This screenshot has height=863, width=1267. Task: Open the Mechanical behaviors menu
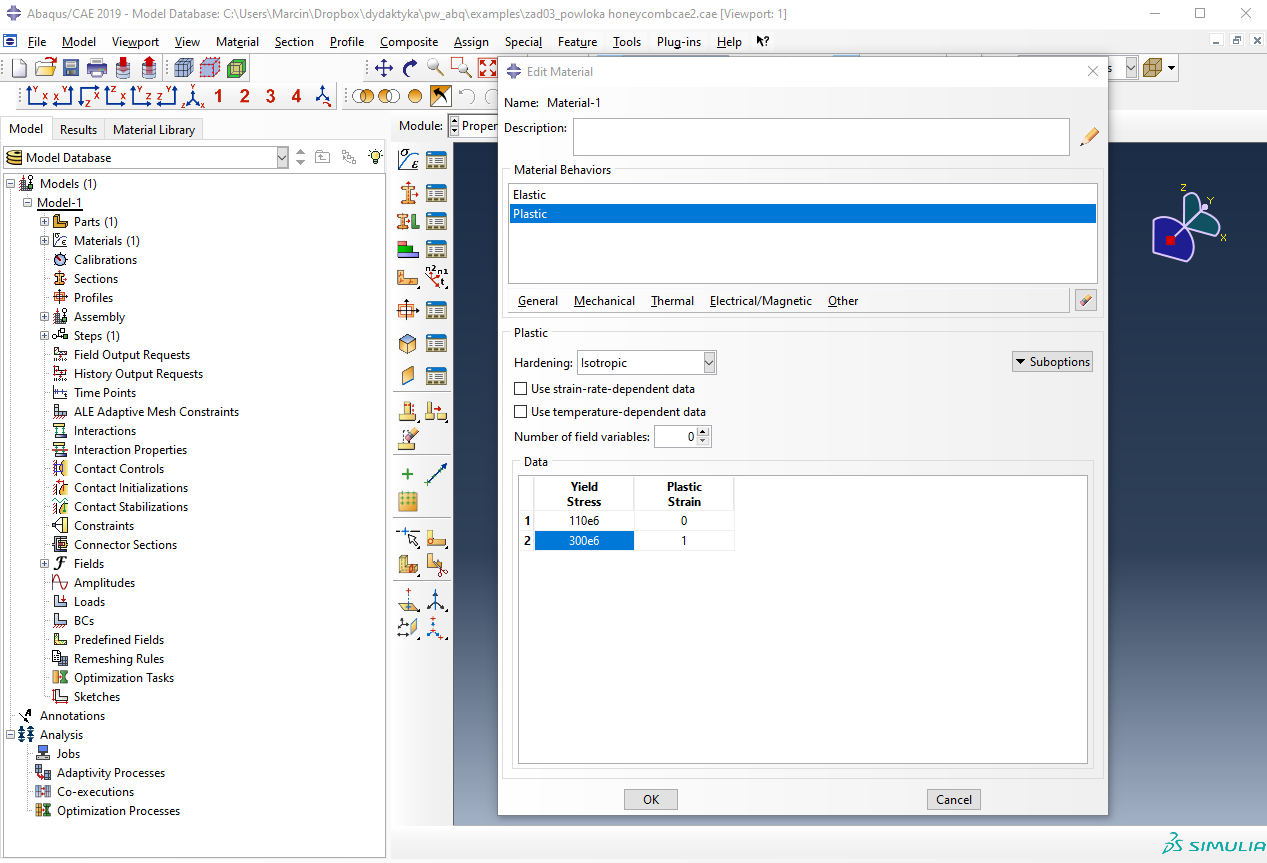[604, 301]
